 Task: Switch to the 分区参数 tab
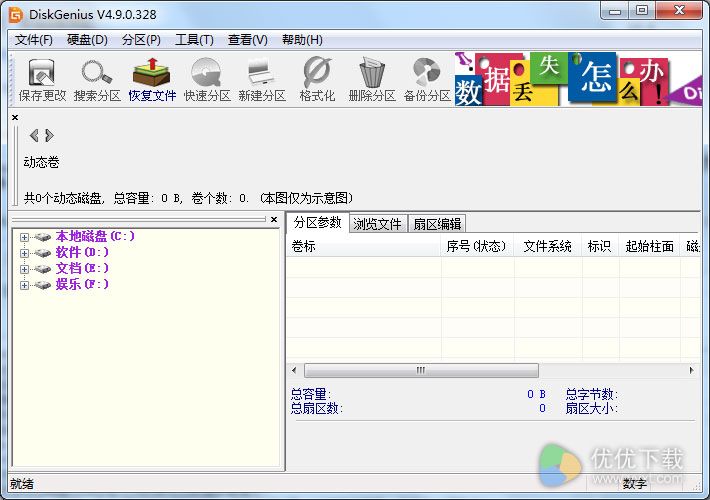pos(317,222)
